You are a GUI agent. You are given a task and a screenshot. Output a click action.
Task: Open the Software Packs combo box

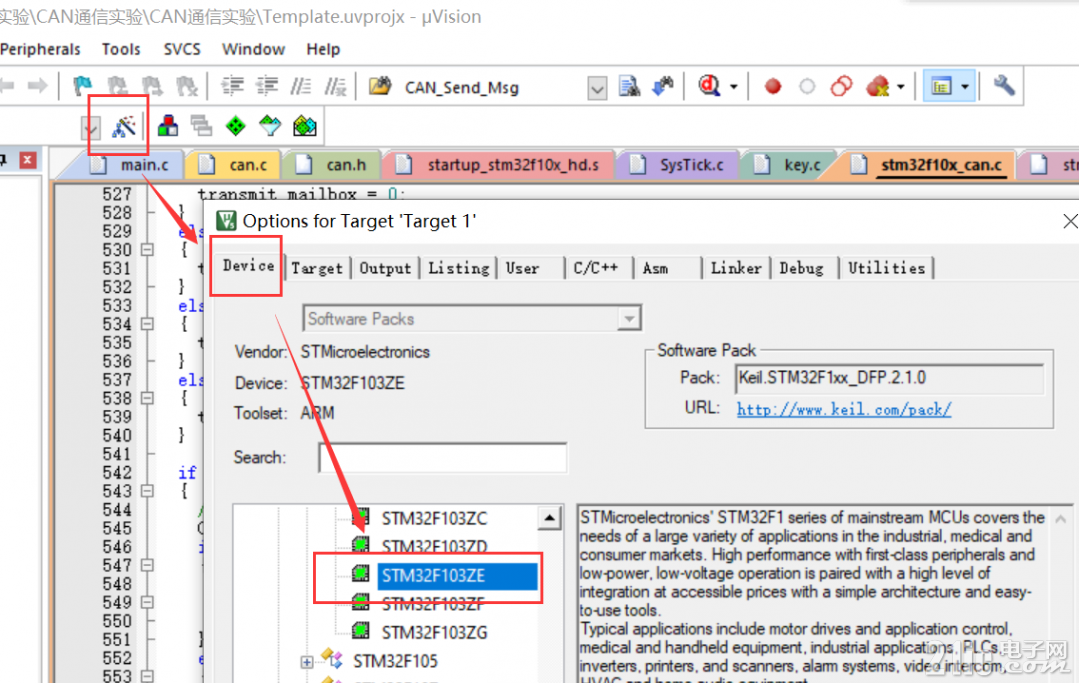pyautogui.click(x=472, y=318)
